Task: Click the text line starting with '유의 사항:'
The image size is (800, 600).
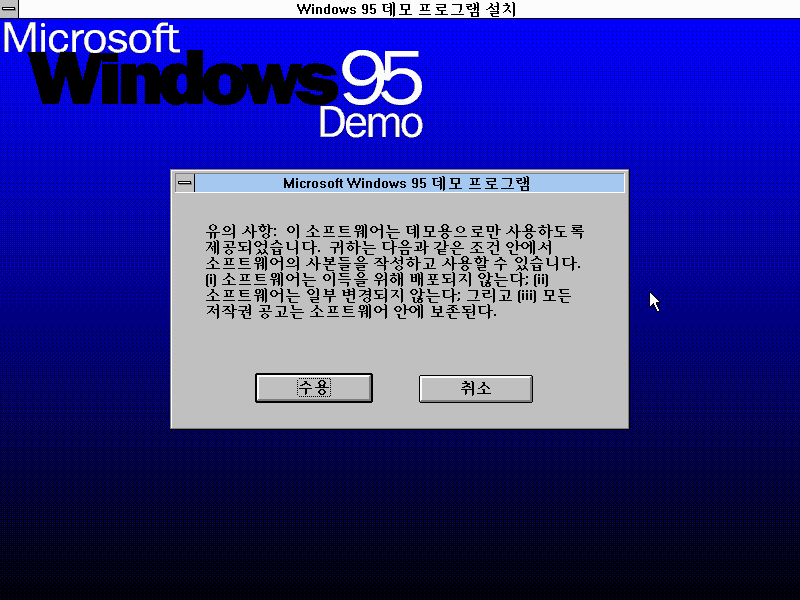Action: (x=394, y=231)
